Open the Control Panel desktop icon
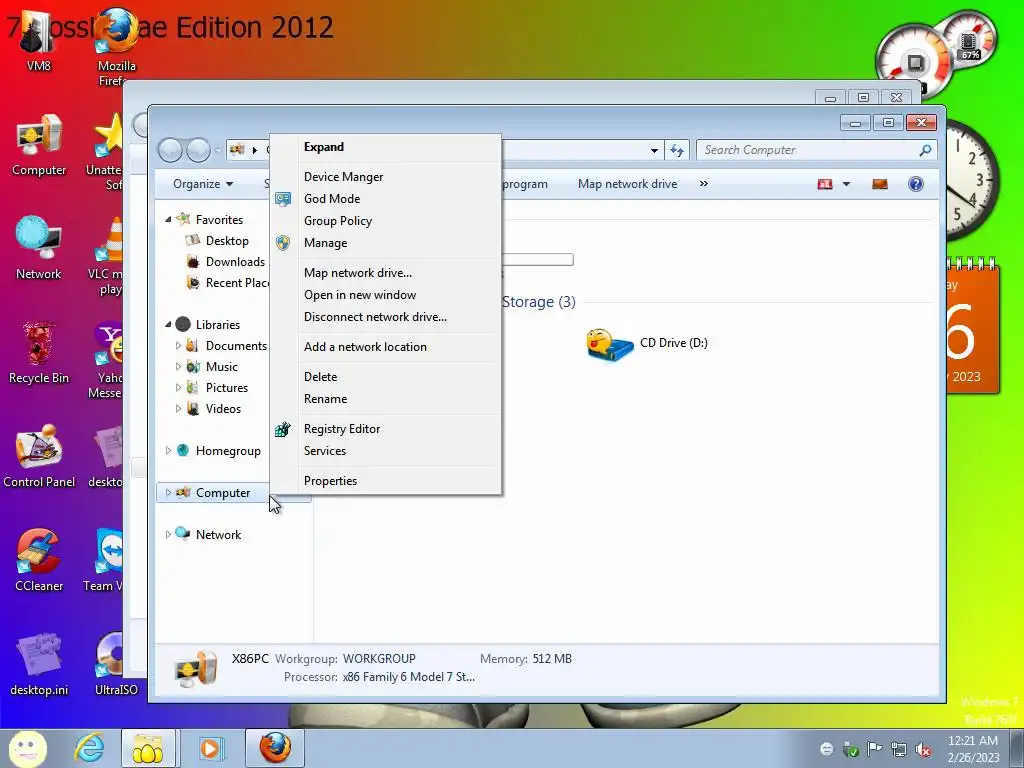Viewport: 1024px width, 768px height. click(39, 456)
